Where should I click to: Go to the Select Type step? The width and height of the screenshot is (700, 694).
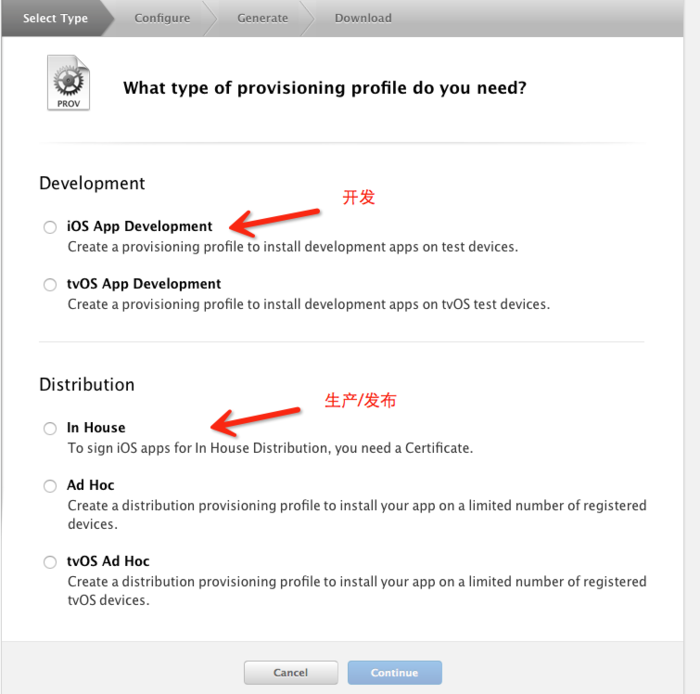[55, 18]
